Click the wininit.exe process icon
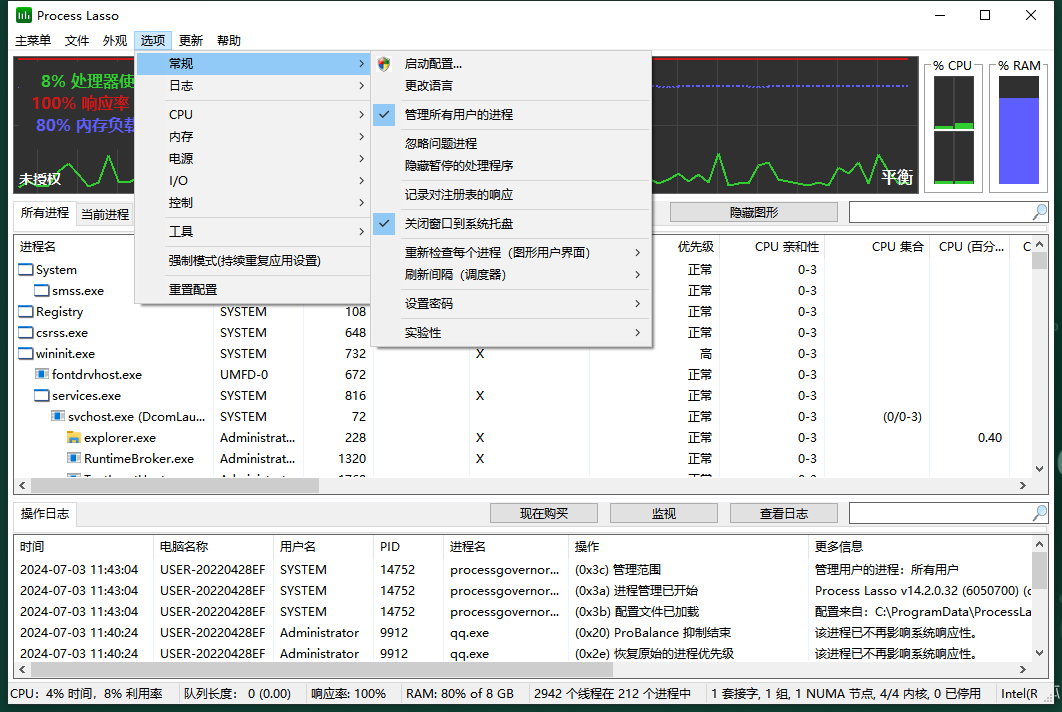The width and height of the screenshot is (1062, 712). click(26, 354)
